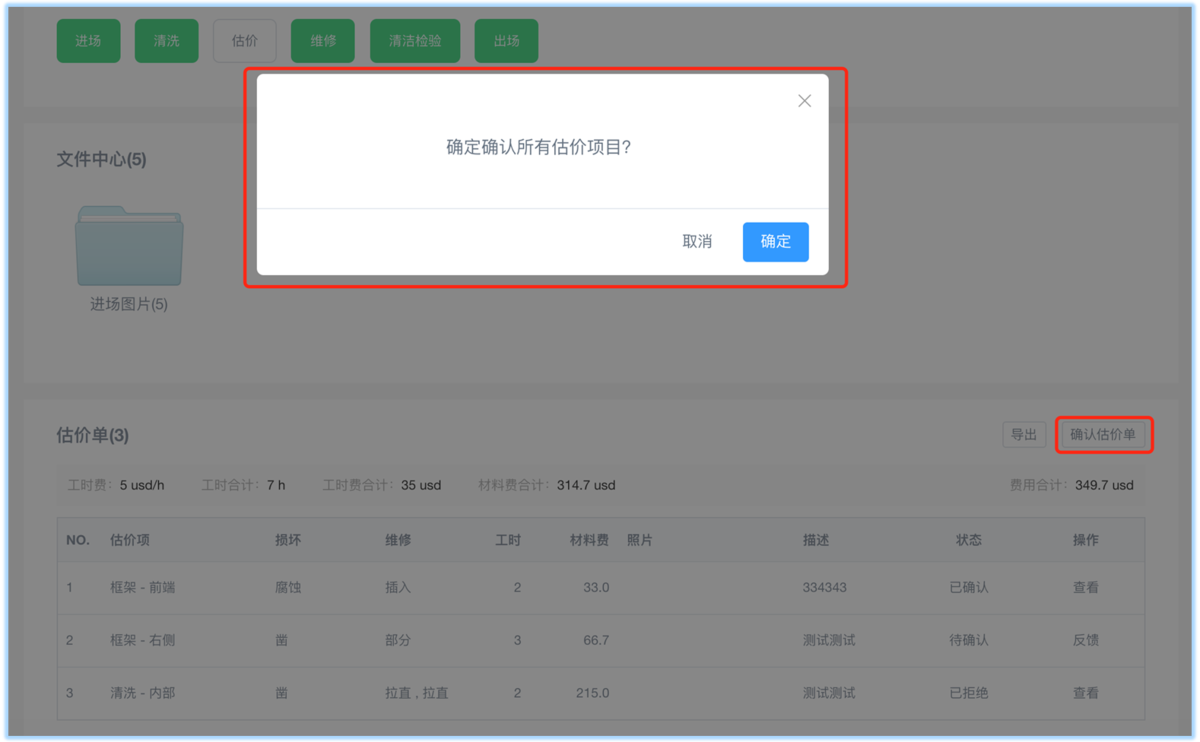This screenshot has width=1200, height=742.
Task: Click the 清洗 - 内部 cell
Action: coord(142,693)
